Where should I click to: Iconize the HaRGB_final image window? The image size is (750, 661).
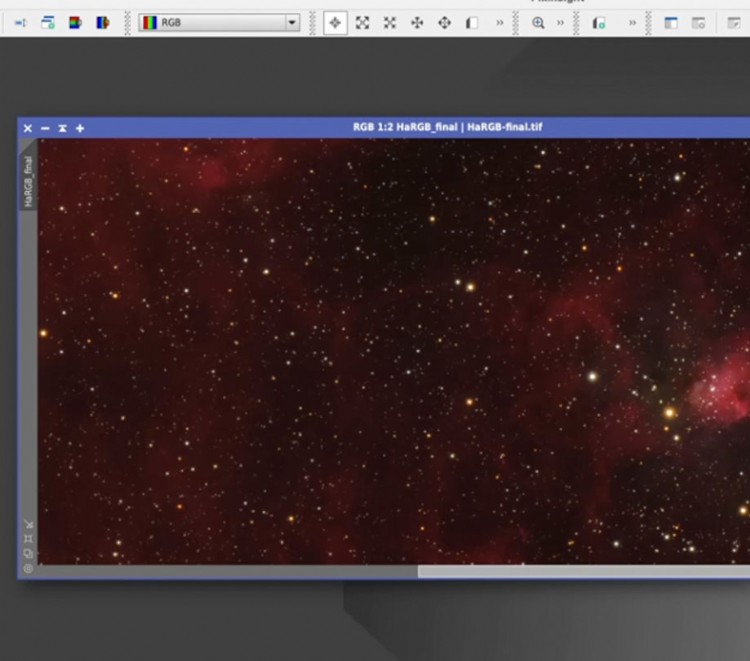click(x=45, y=128)
